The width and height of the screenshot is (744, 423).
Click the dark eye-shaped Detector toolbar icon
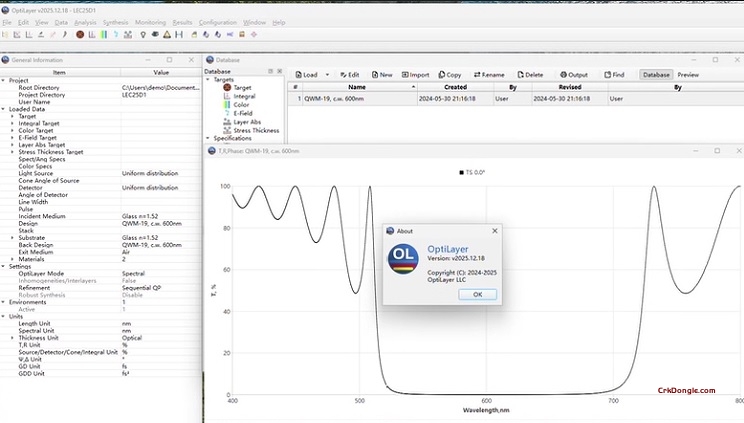(155, 35)
